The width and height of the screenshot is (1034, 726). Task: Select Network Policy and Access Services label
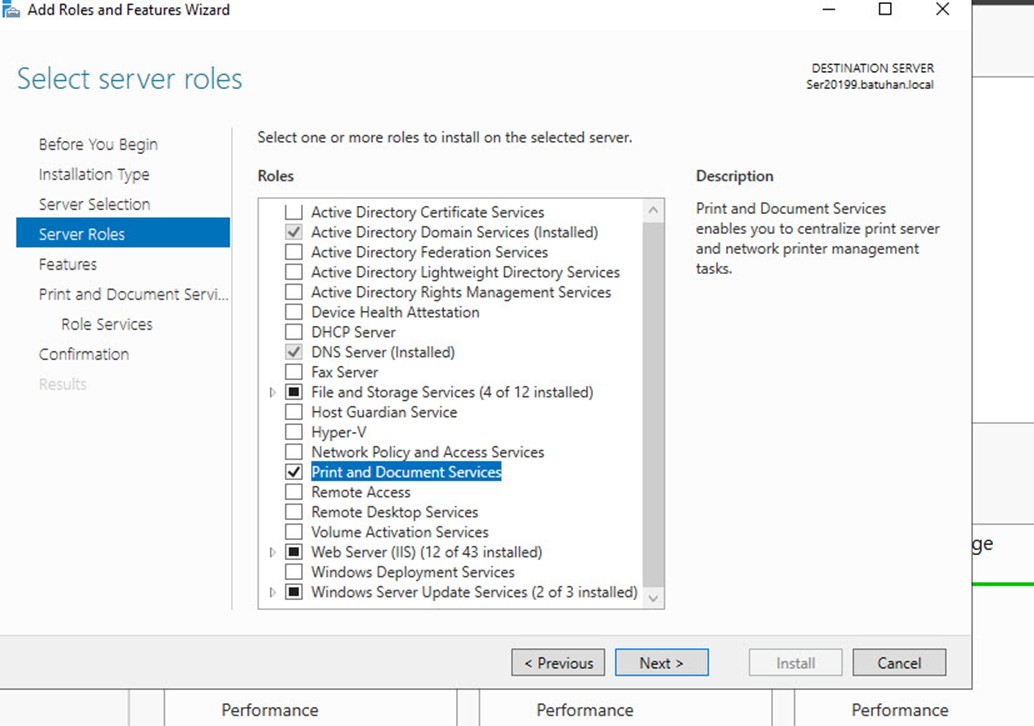[x=428, y=452]
